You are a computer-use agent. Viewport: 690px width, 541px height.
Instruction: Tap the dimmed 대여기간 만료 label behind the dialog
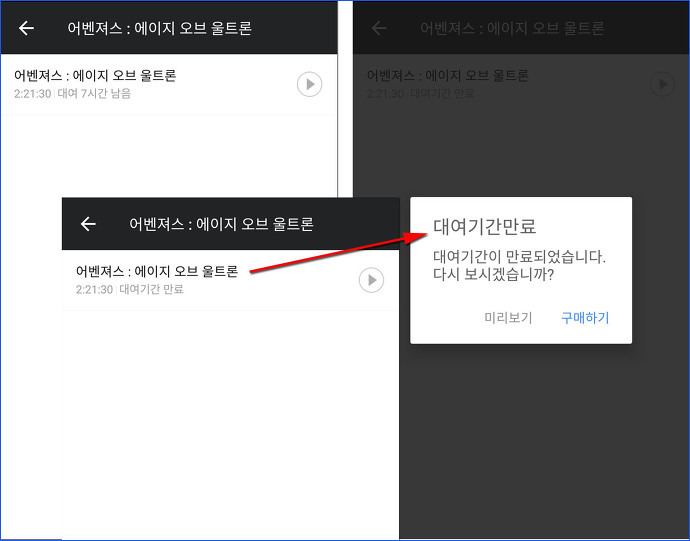coord(442,93)
